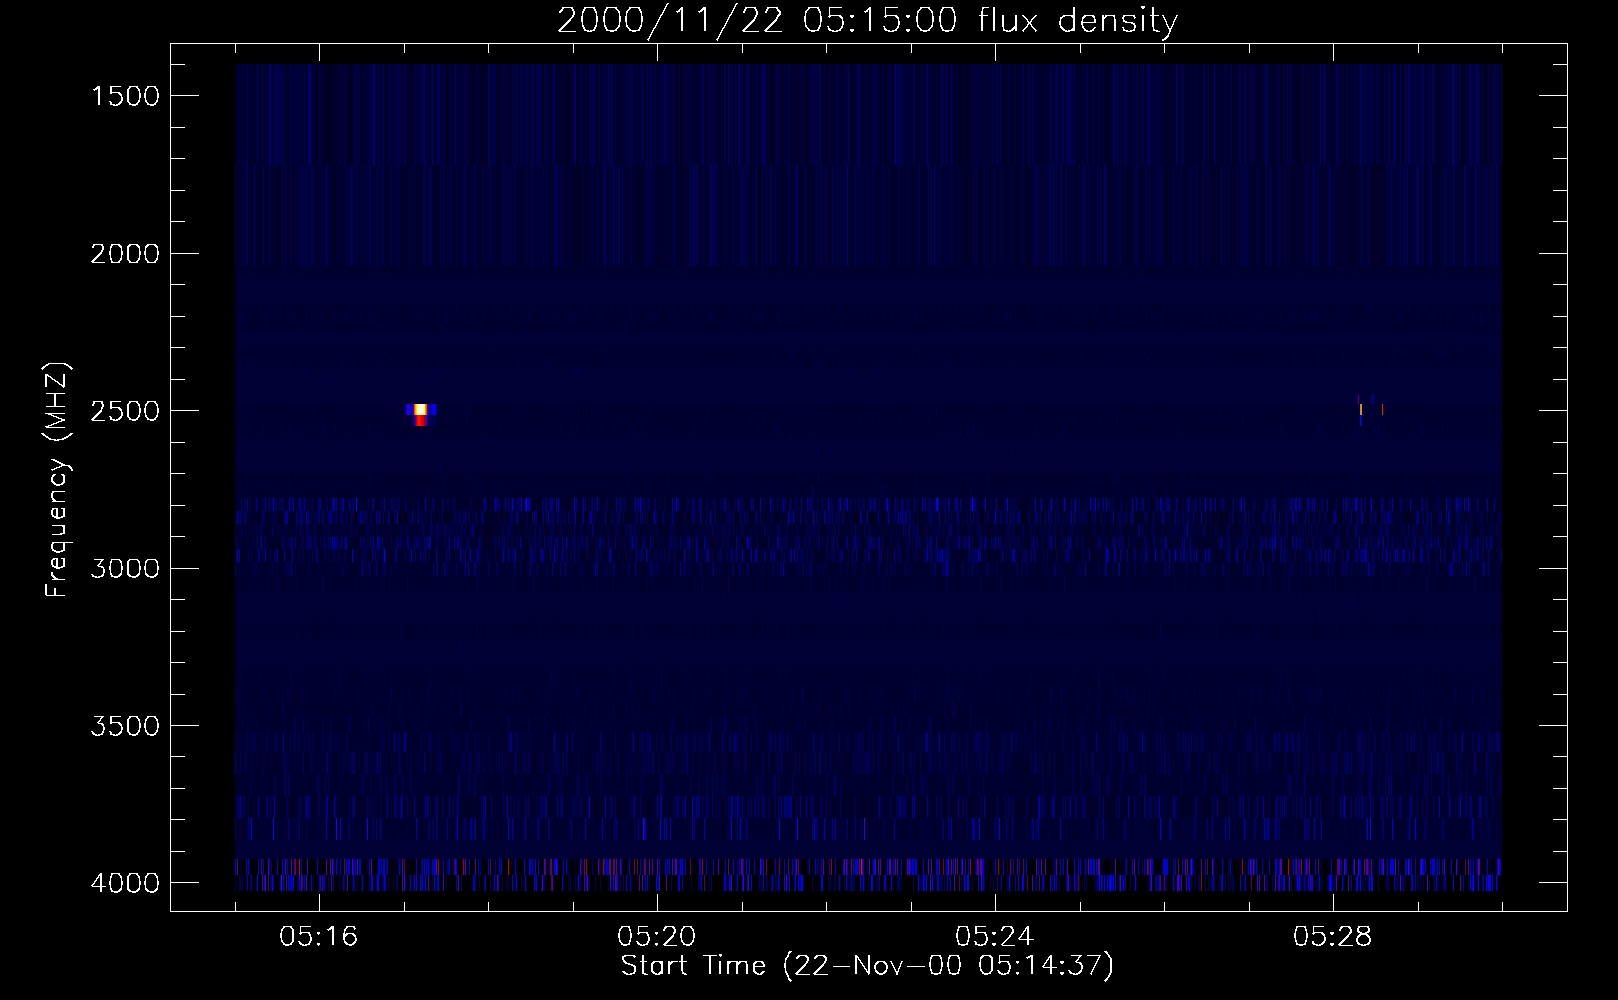Image resolution: width=1618 pixels, height=1000 pixels.
Task: Click the "Frequency (MHZ)" axis label
Action: pos(56,480)
